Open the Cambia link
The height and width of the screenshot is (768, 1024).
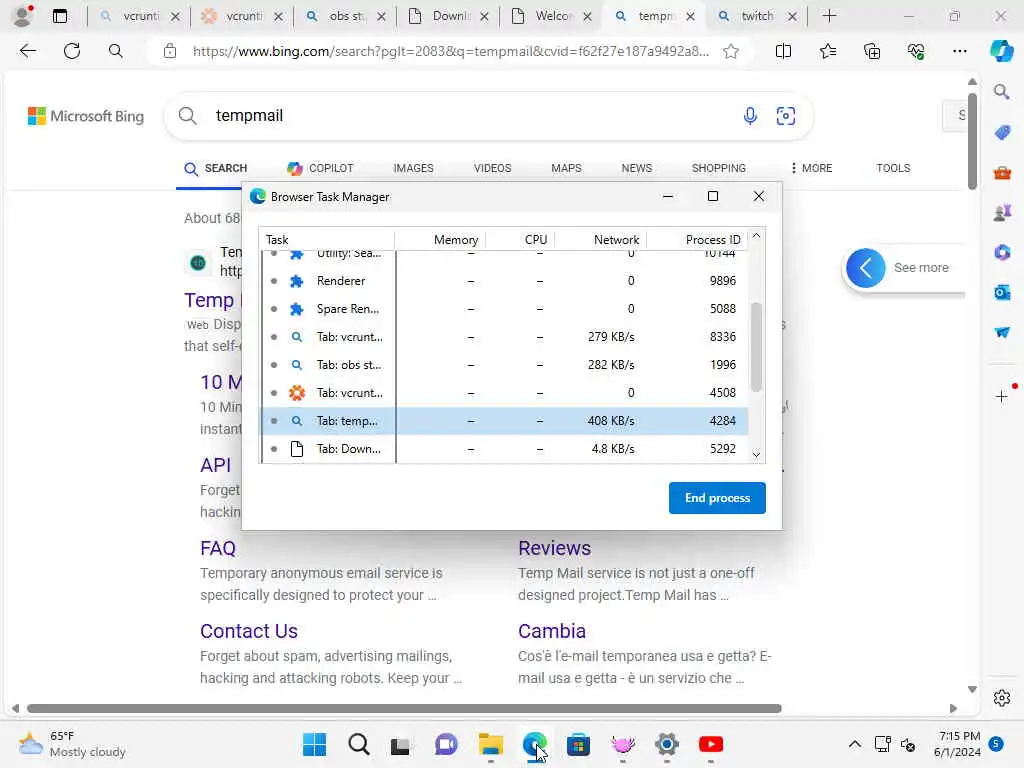click(x=552, y=631)
